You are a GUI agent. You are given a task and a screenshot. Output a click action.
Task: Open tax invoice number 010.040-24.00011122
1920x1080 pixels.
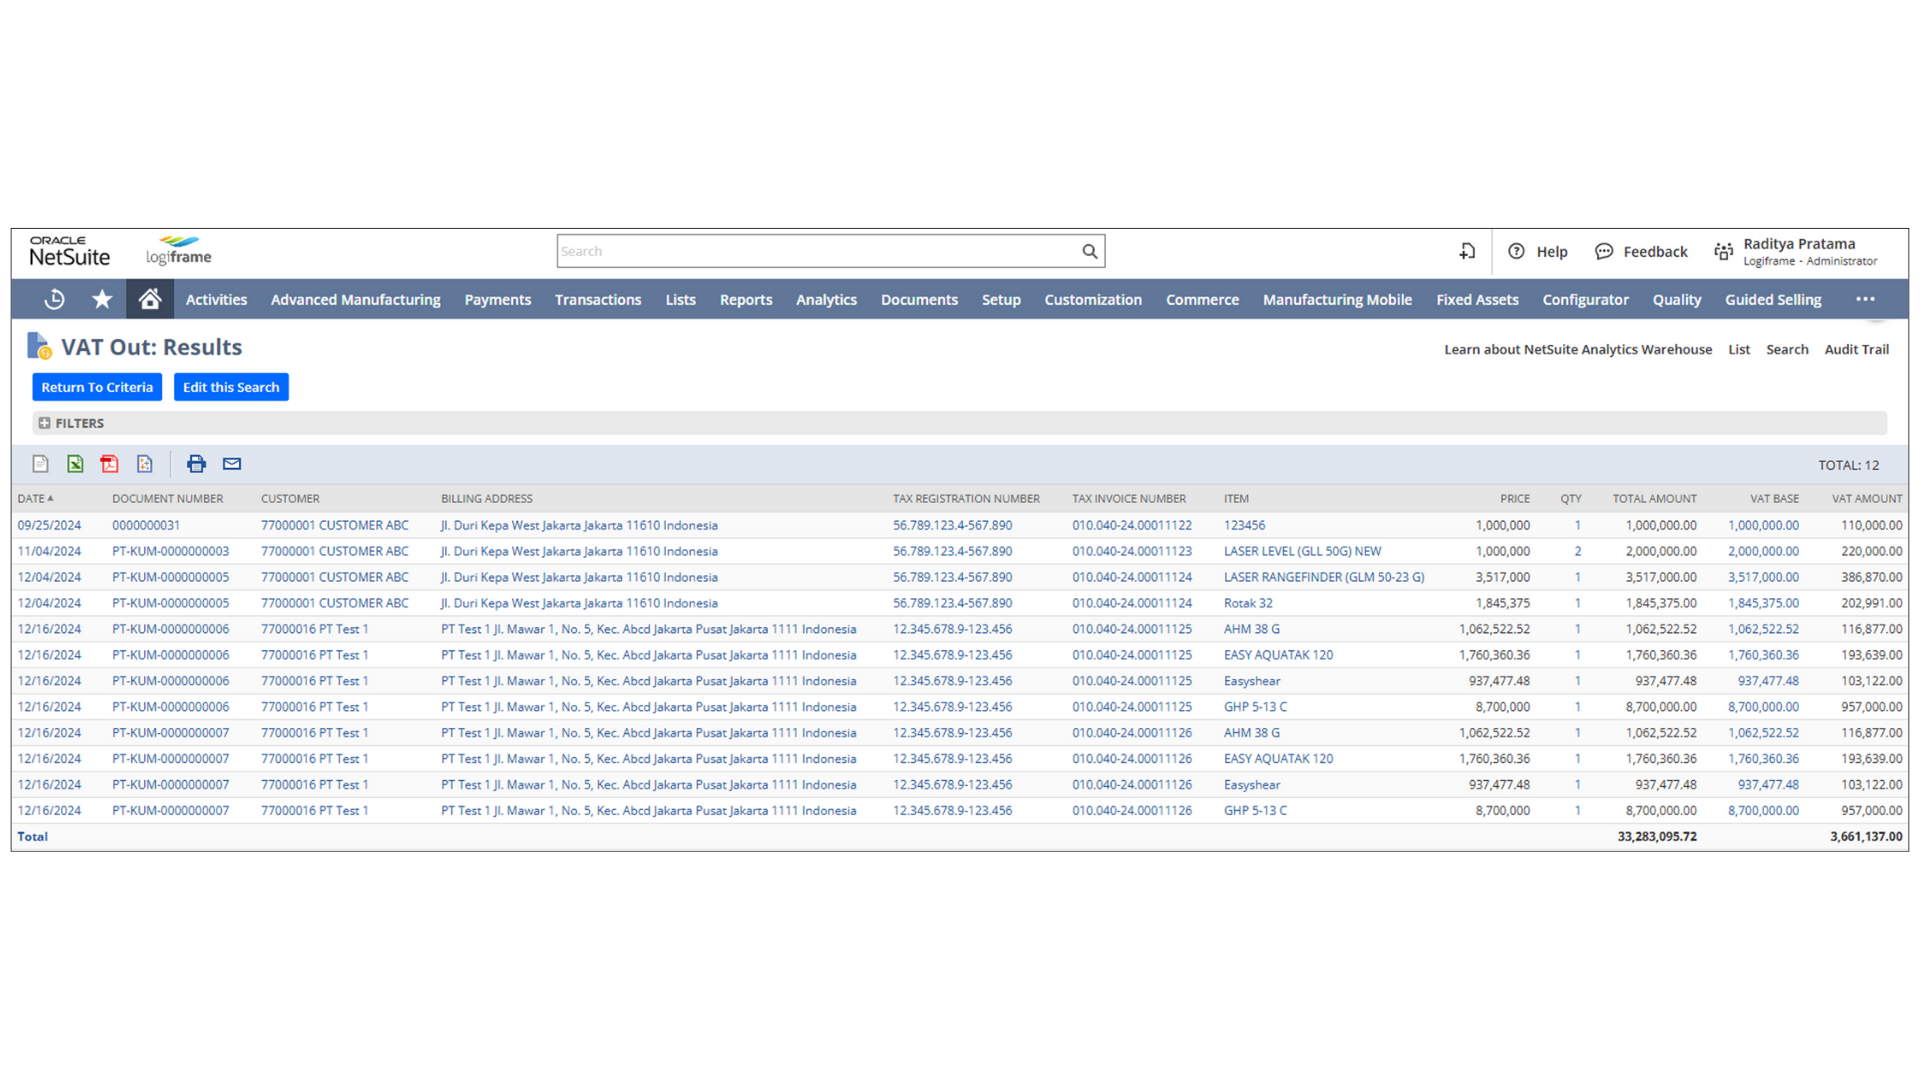point(1132,525)
